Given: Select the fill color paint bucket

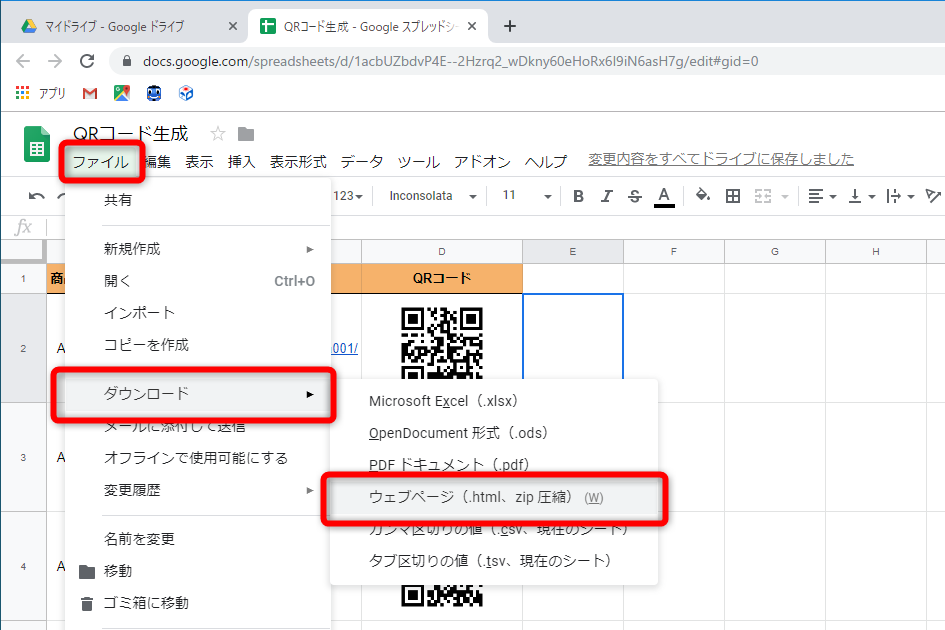Looking at the screenshot, I should pyautogui.click(x=700, y=196).
